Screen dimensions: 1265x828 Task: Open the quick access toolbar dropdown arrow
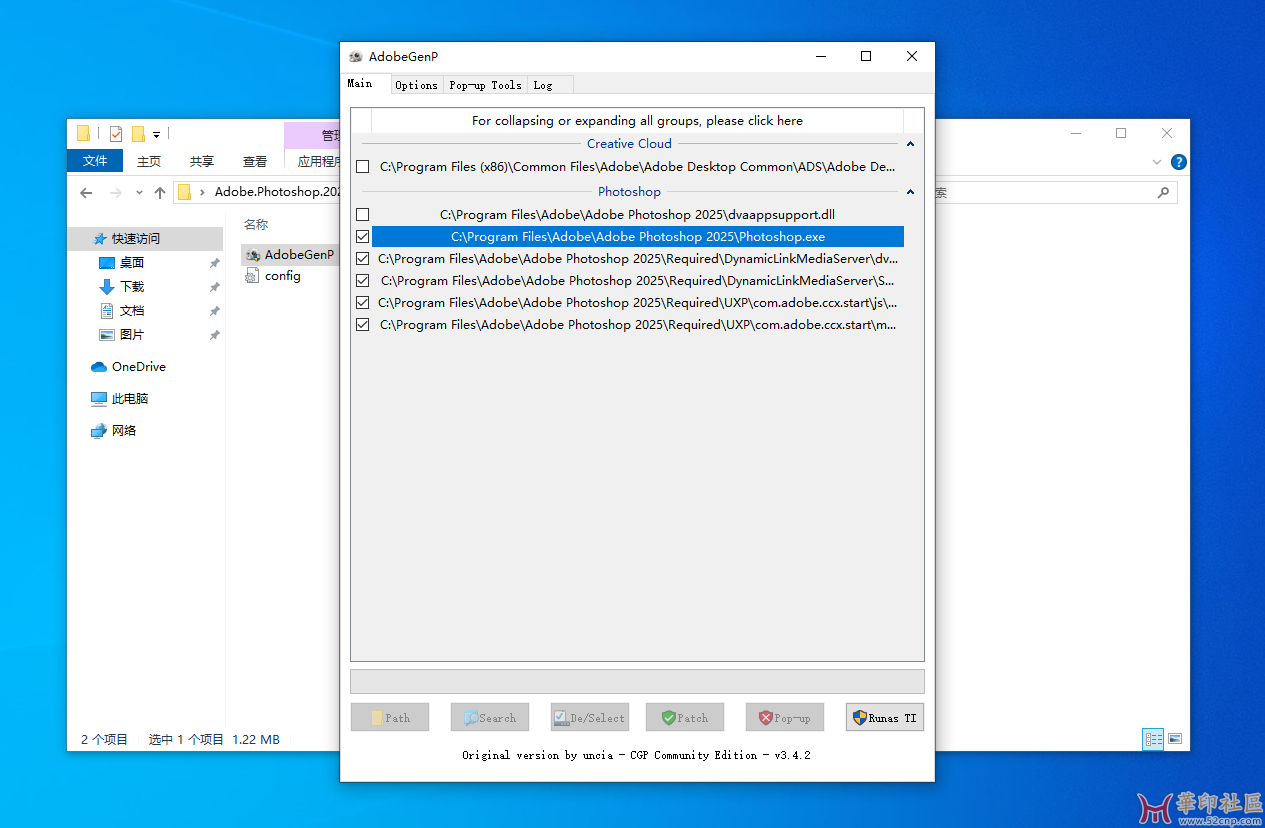[157, 134]
